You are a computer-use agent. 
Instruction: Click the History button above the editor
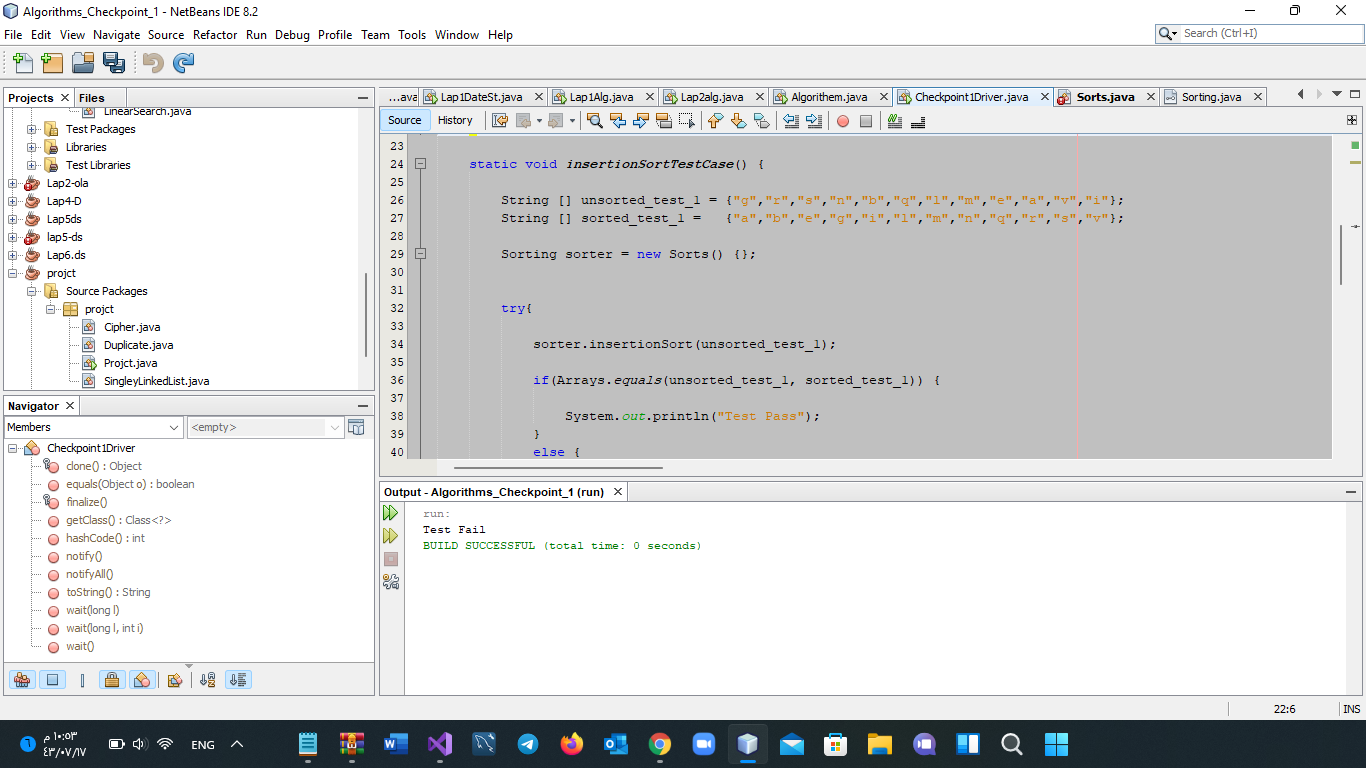point(455,120)
